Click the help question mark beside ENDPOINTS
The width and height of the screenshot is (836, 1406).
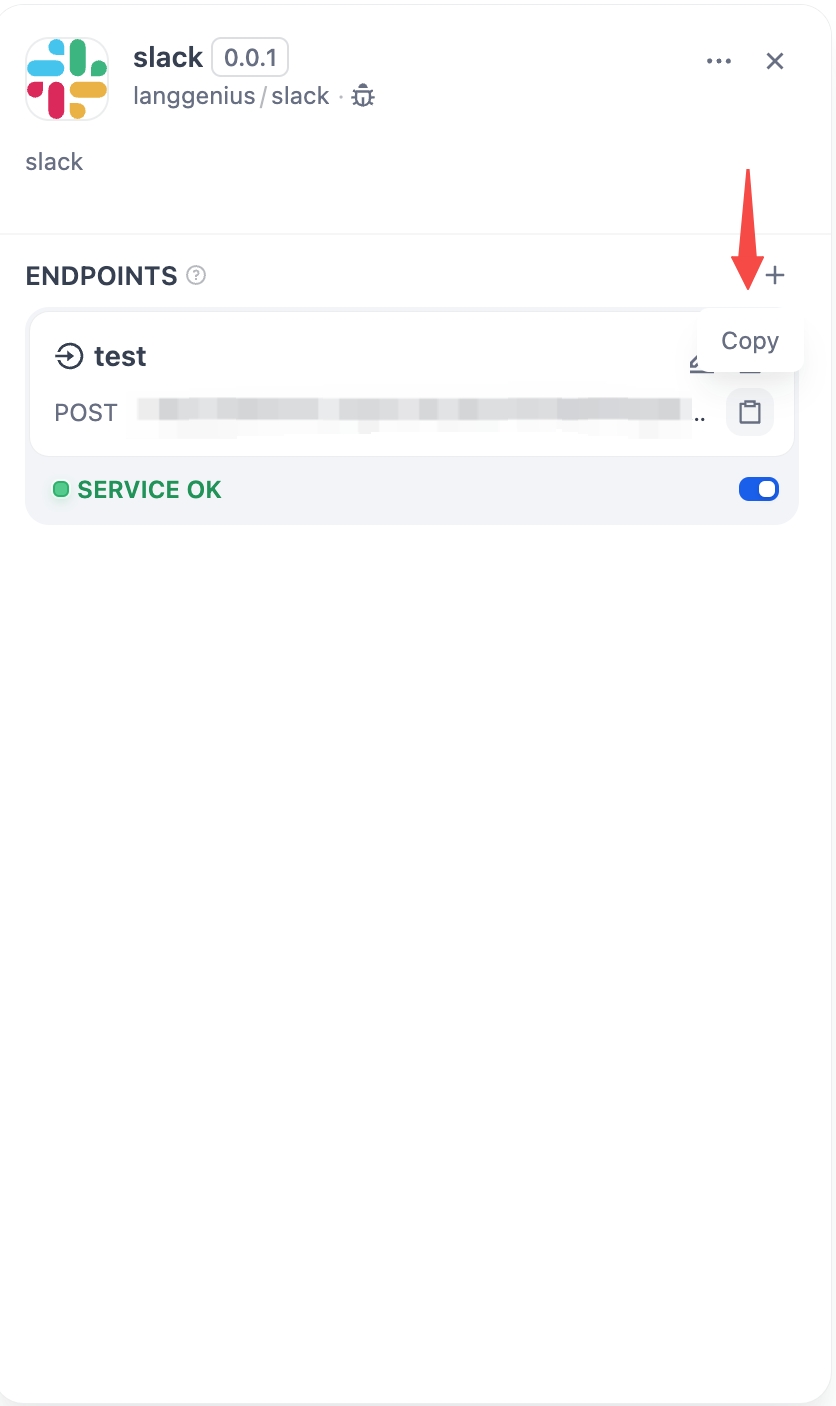click(x=196, y=276)
